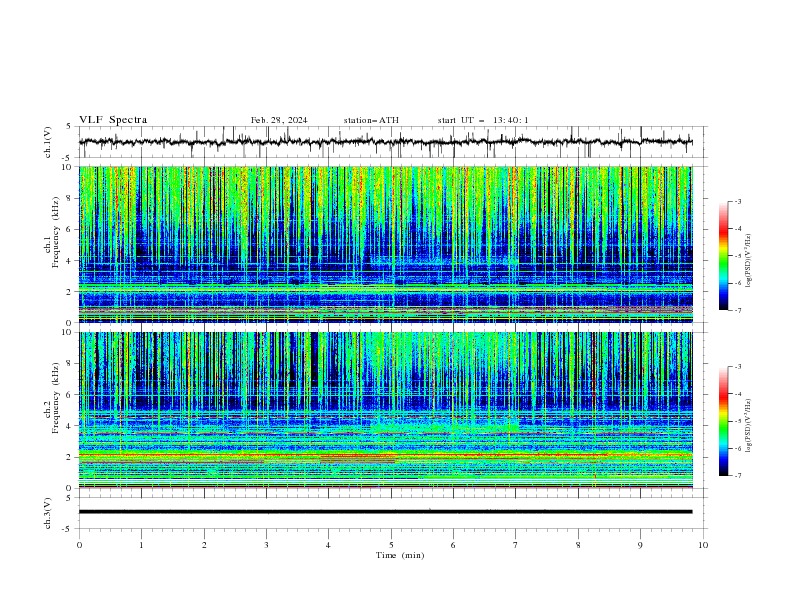Click the "VLF Spectra" plot title

point(113,120)
